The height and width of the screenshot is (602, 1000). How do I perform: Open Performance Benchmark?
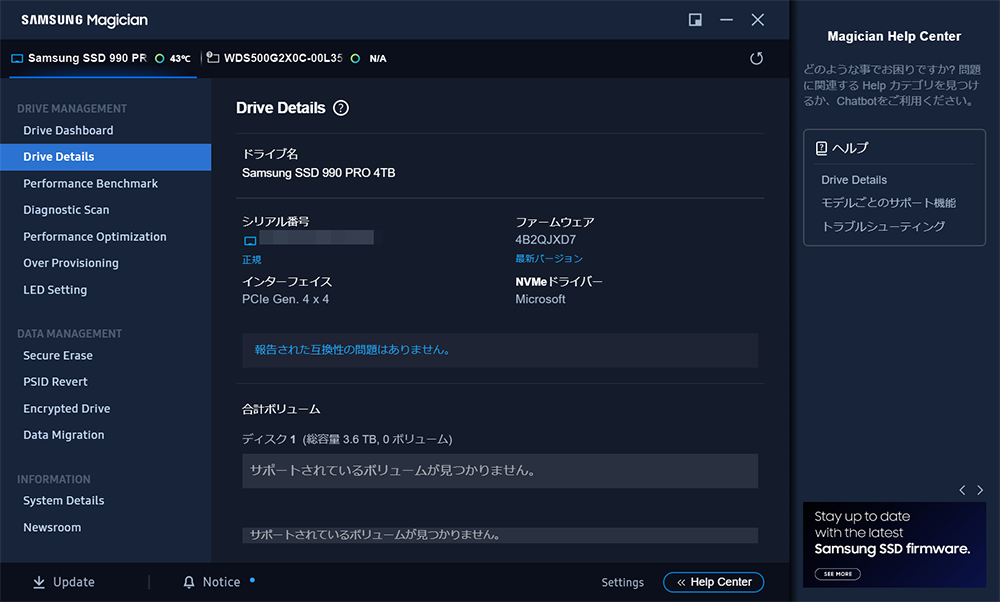(x=91, y=184)
